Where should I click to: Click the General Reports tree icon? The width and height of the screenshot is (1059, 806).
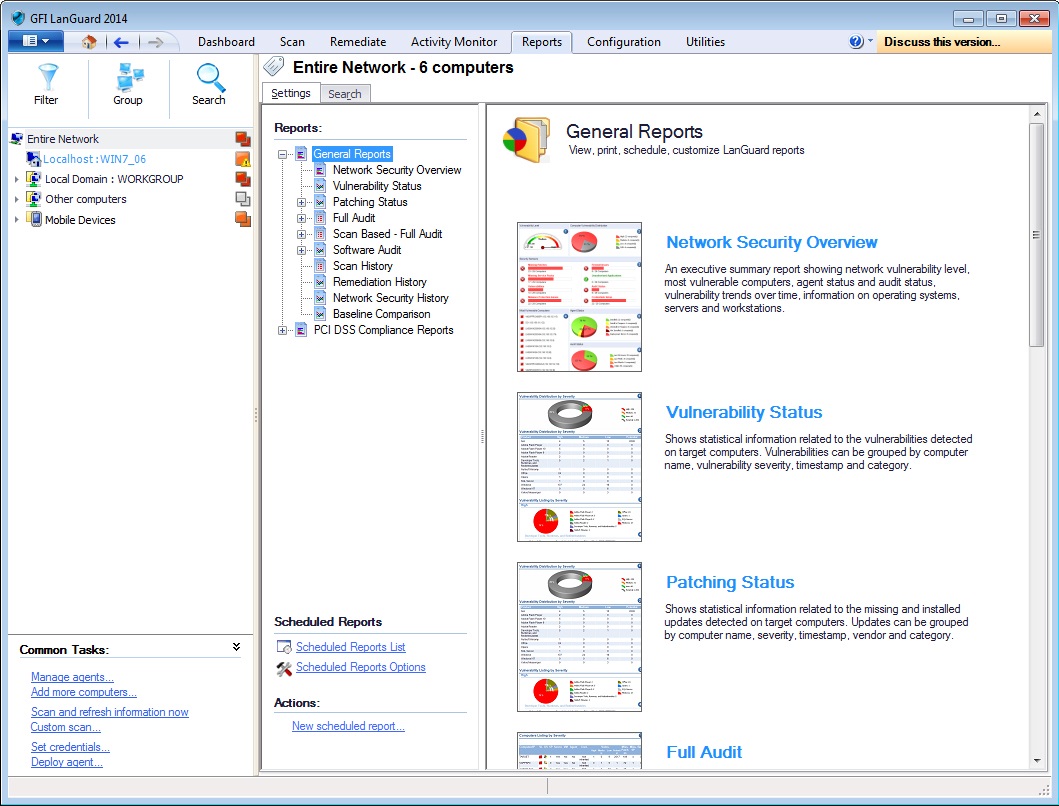pyautogui.click(x=301, y=154)
